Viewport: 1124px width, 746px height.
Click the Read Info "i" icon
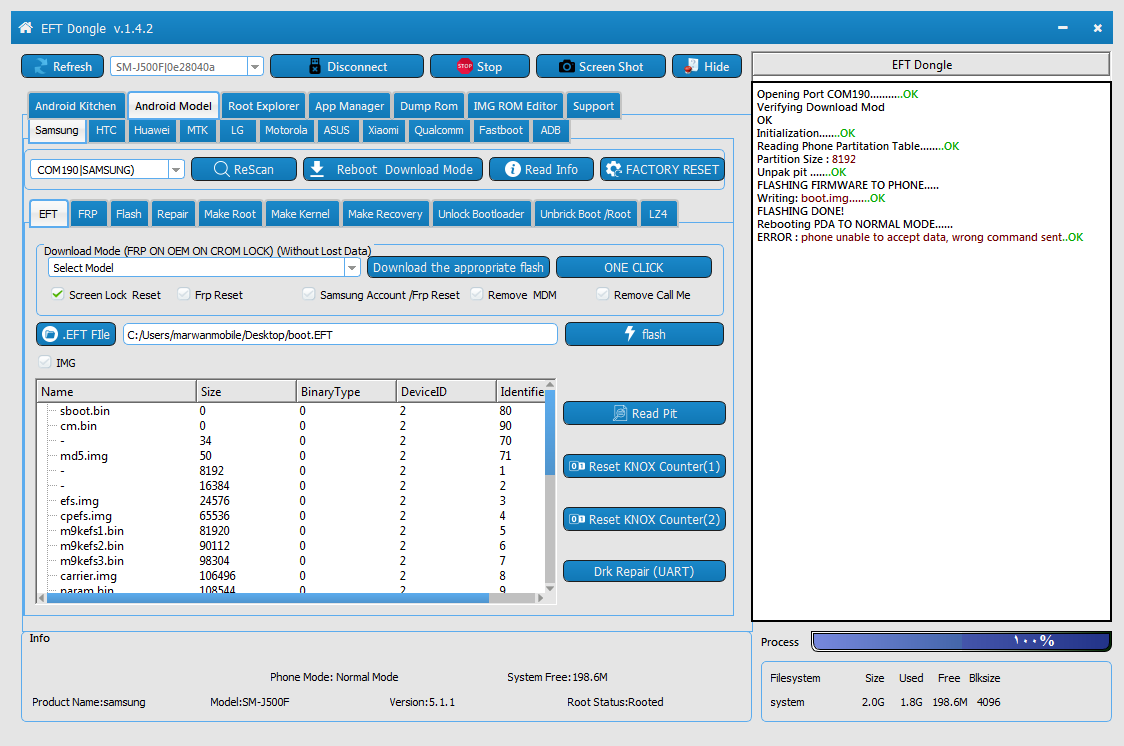click(513, 169)
